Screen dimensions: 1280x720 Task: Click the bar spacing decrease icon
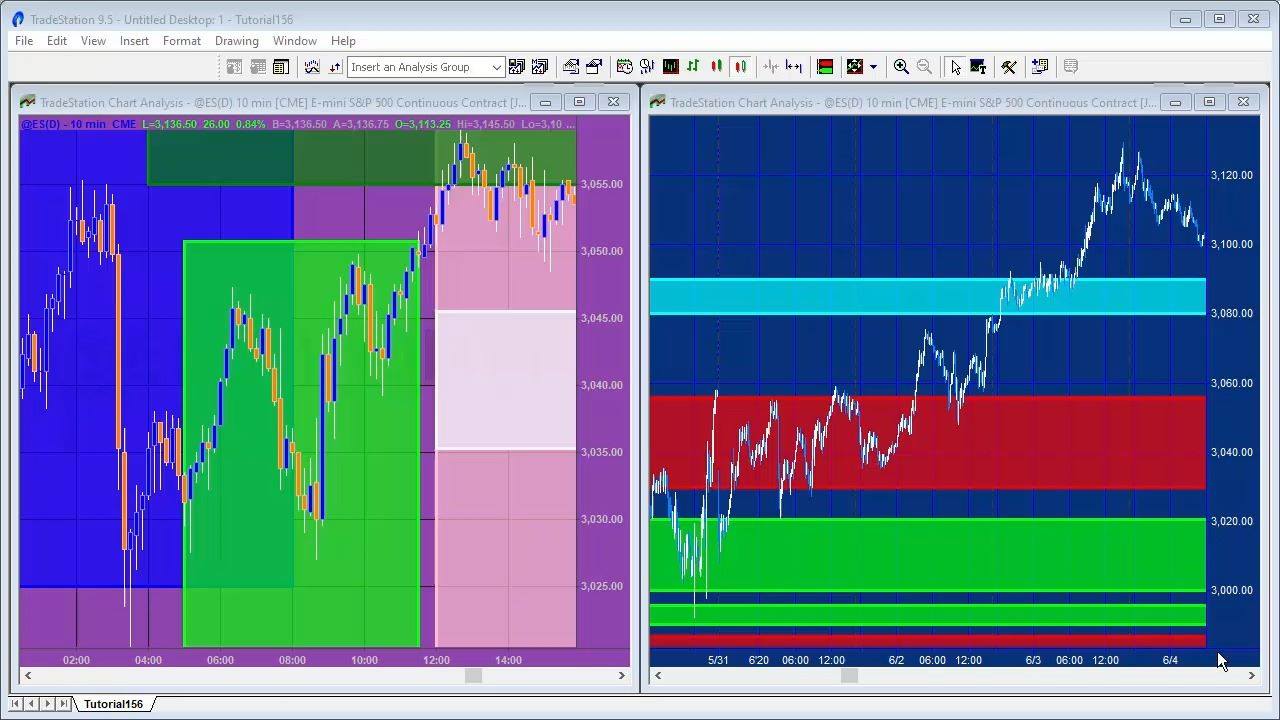[771, 67]
